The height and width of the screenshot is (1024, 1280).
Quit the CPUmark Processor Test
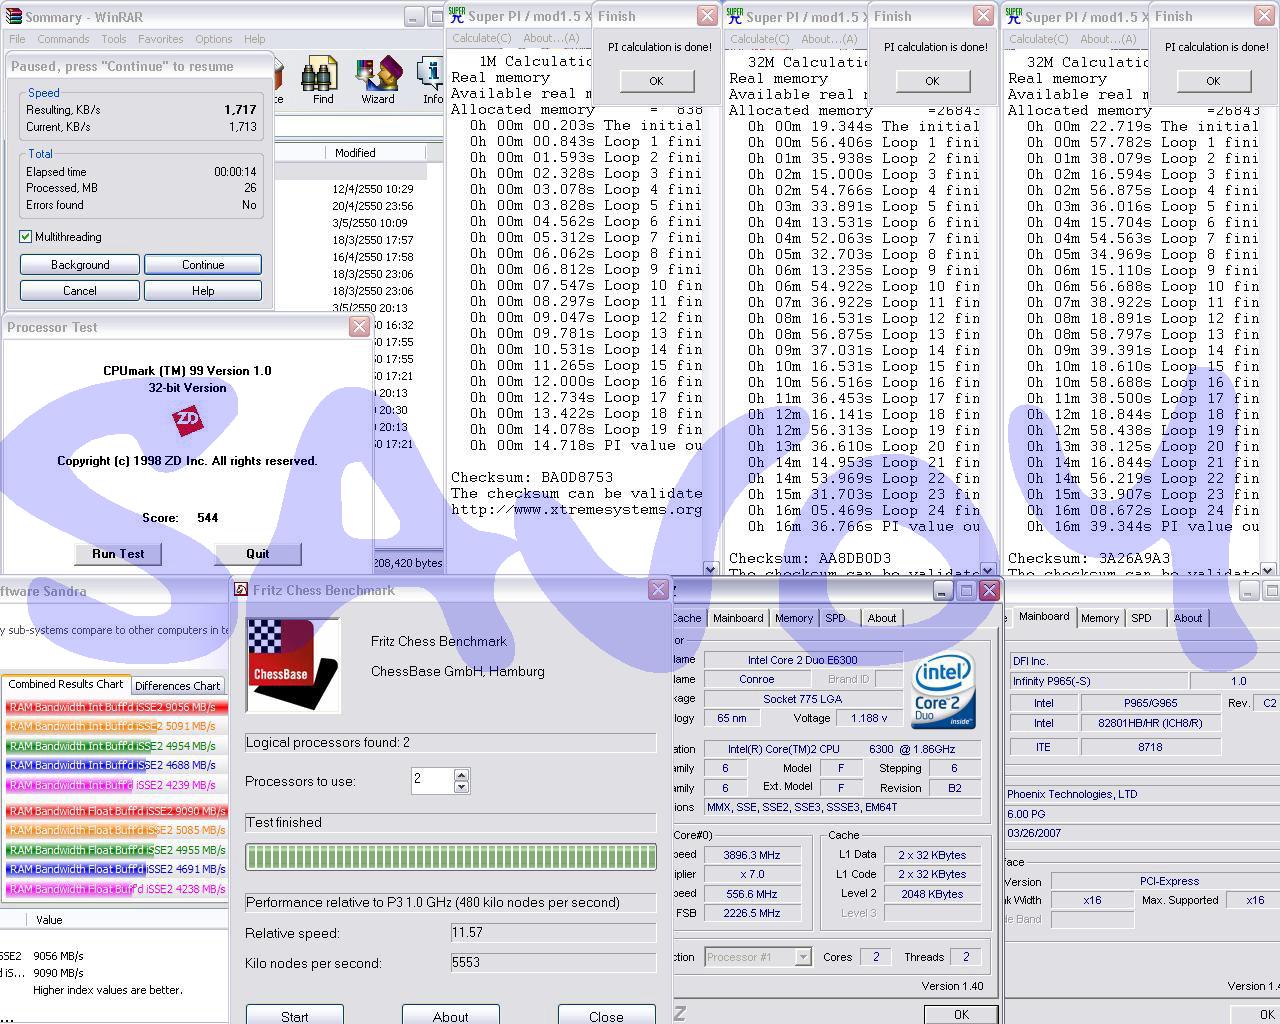(257, 554)
